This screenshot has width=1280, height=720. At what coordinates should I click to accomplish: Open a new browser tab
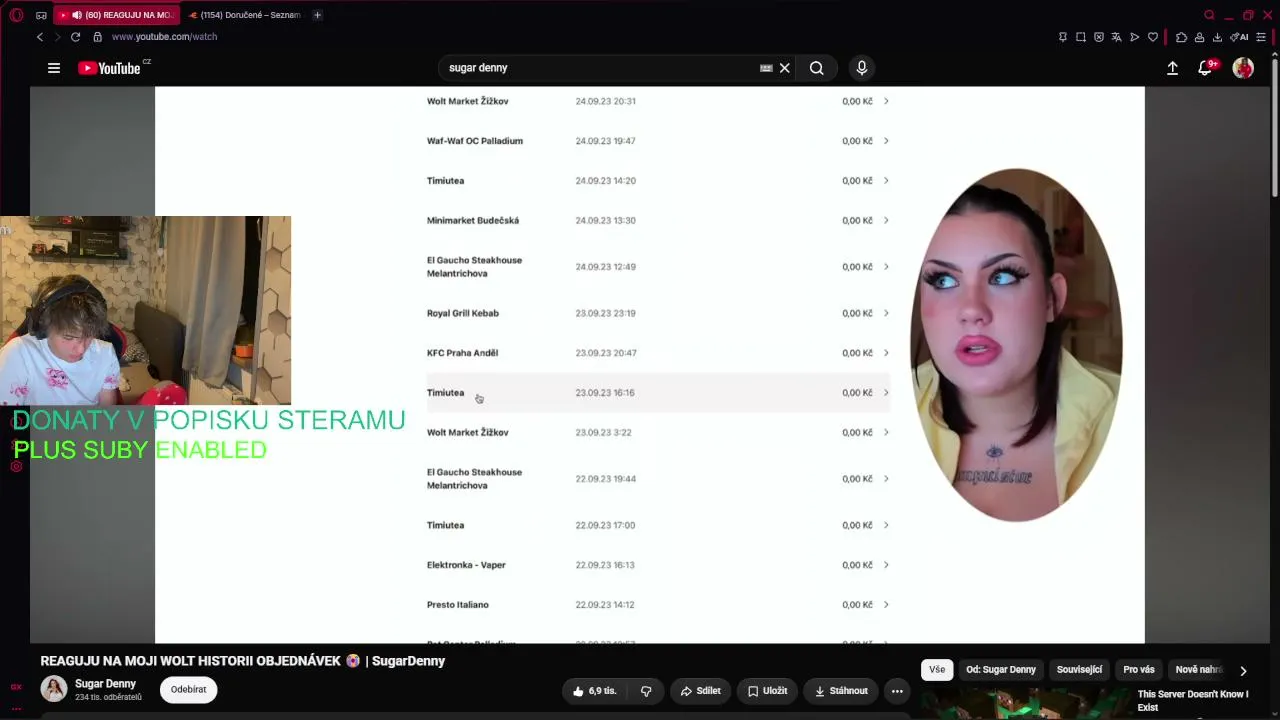coord(317,15)
